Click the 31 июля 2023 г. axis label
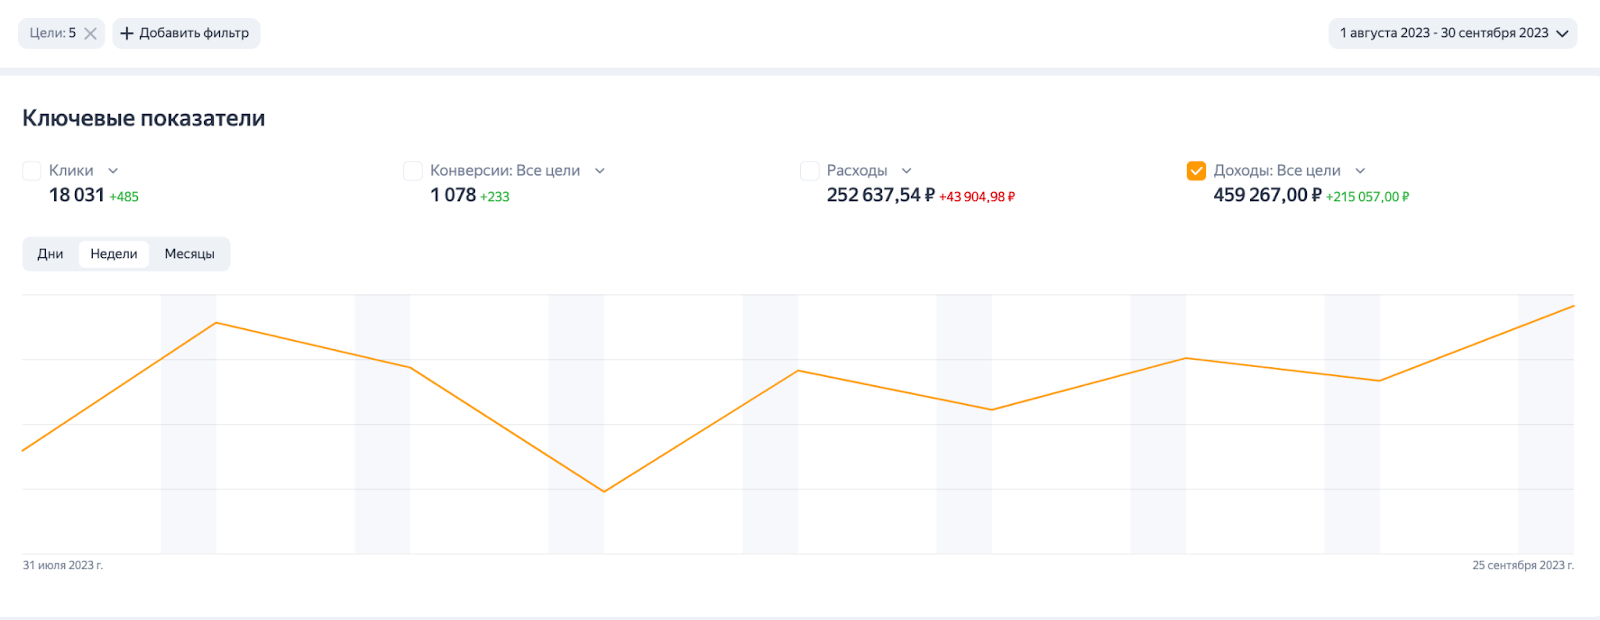Viewport: 1600px width, 620px height. coord(63,565)
